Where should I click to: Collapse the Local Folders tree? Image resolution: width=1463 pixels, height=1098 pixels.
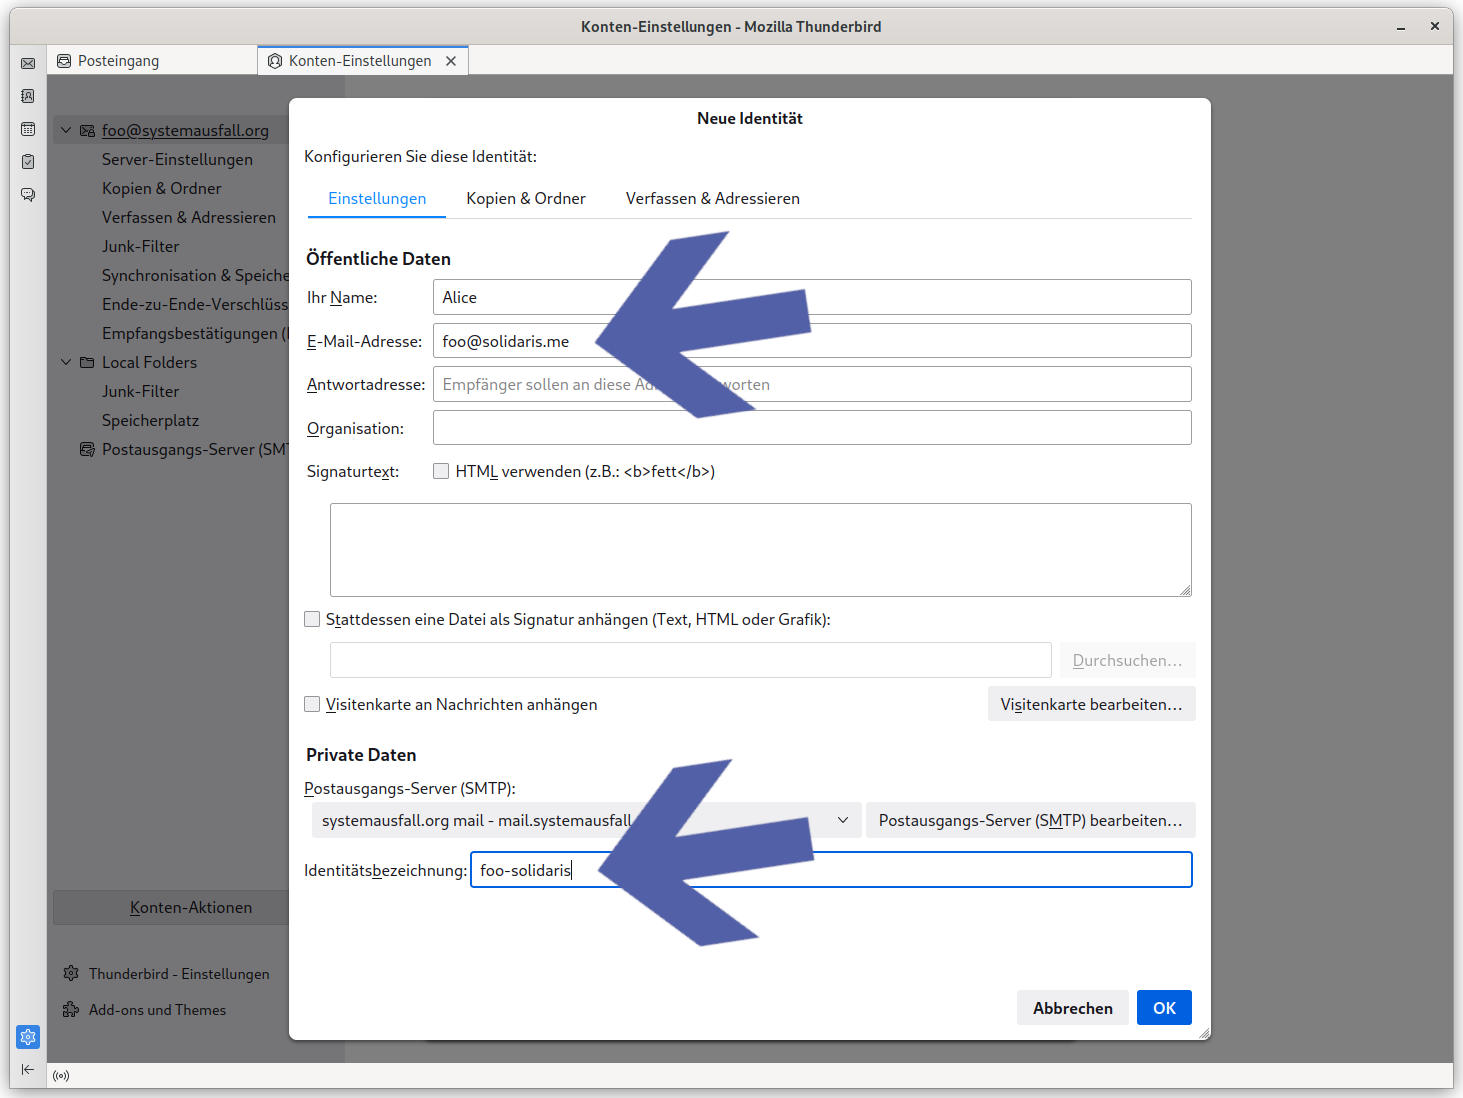(x=66, y=362)
